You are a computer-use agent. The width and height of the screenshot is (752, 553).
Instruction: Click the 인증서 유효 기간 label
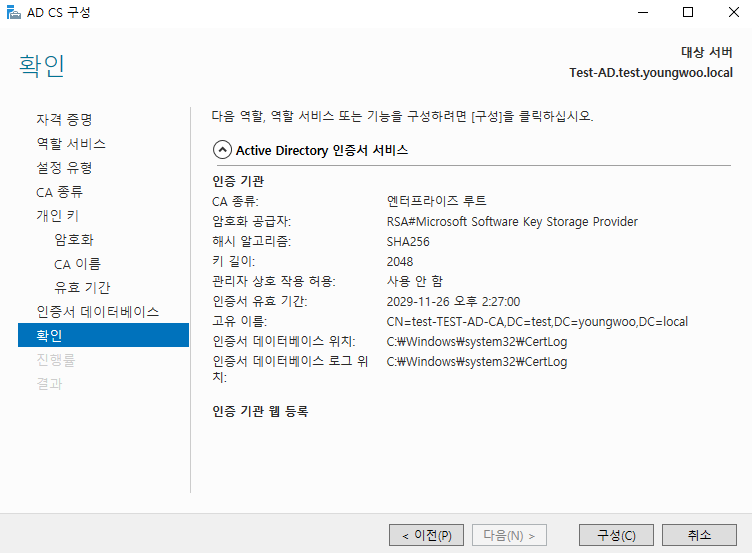[260, 301]
